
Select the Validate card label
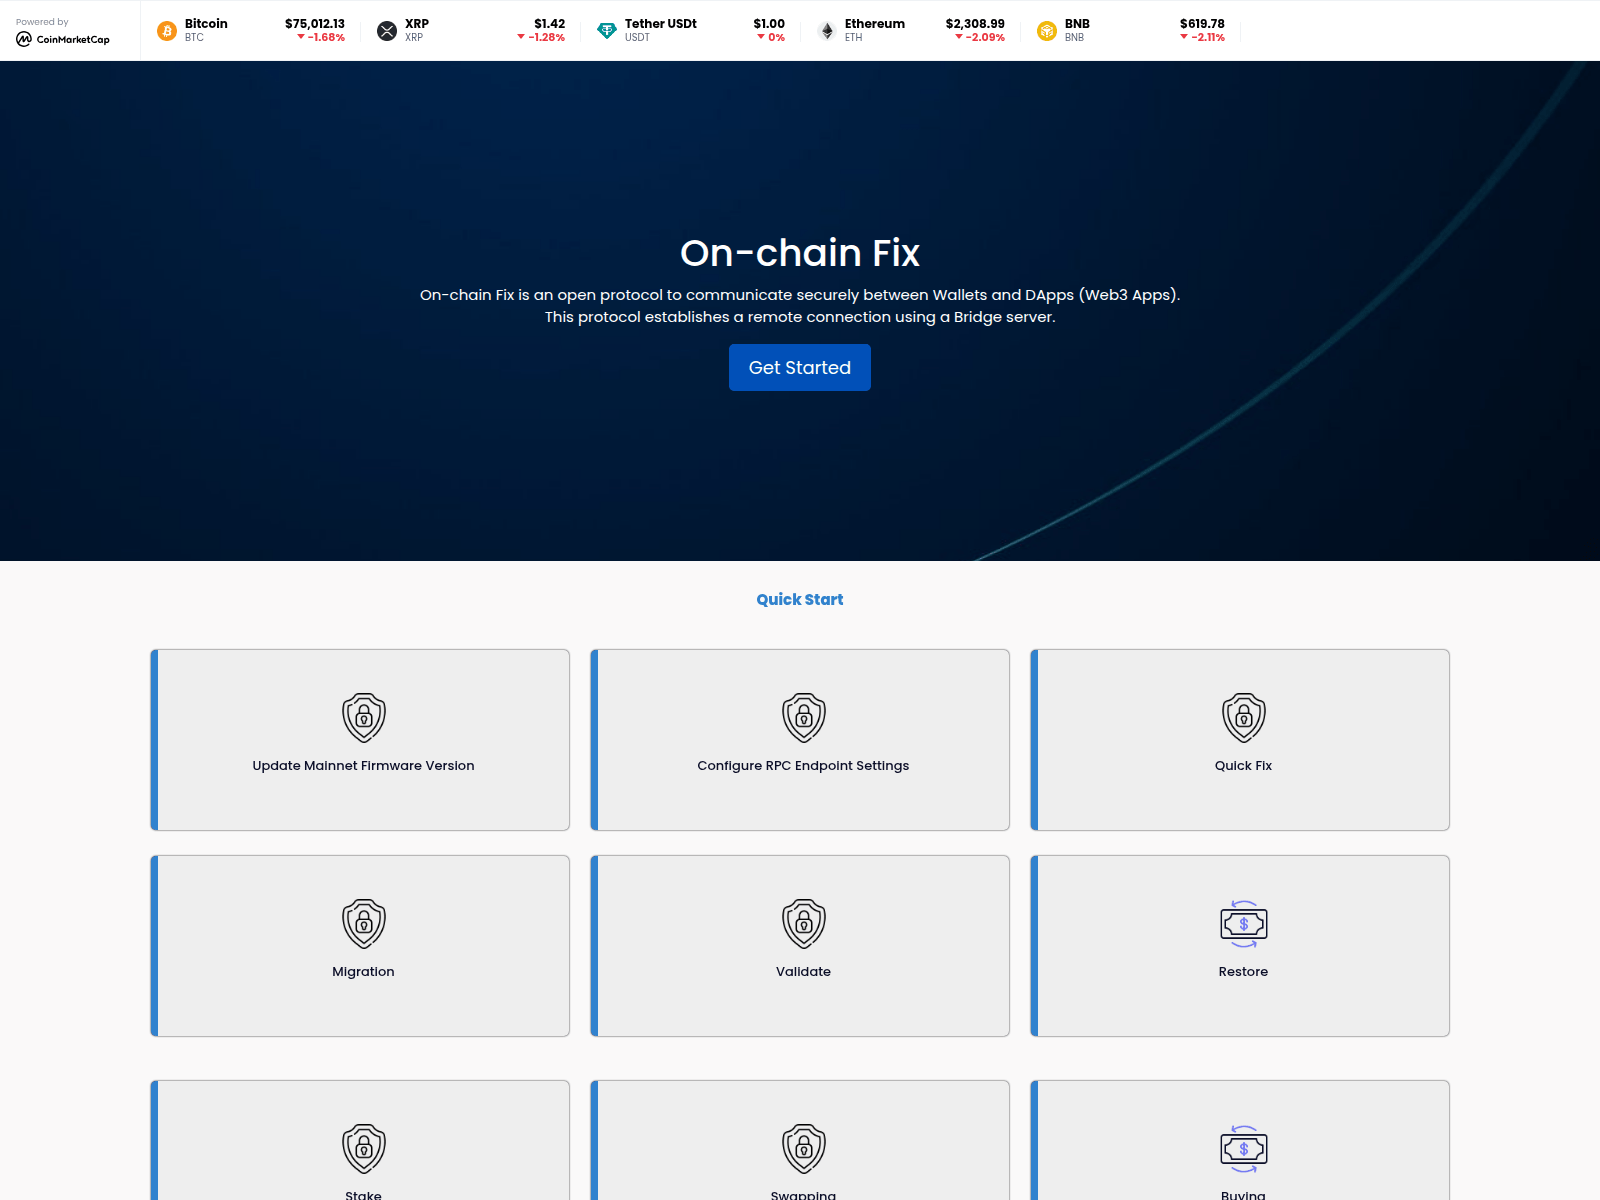pyautogui.click(x=803, y=971)
